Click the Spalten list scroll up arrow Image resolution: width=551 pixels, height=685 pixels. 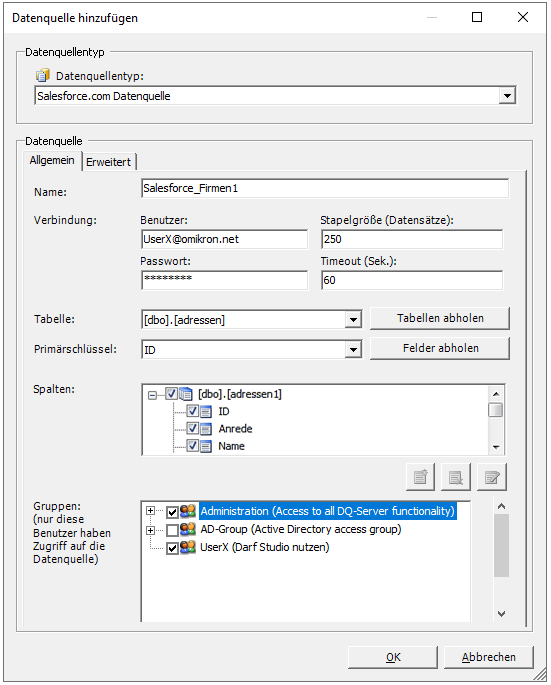pyautogui.click(x=496, y=394)
